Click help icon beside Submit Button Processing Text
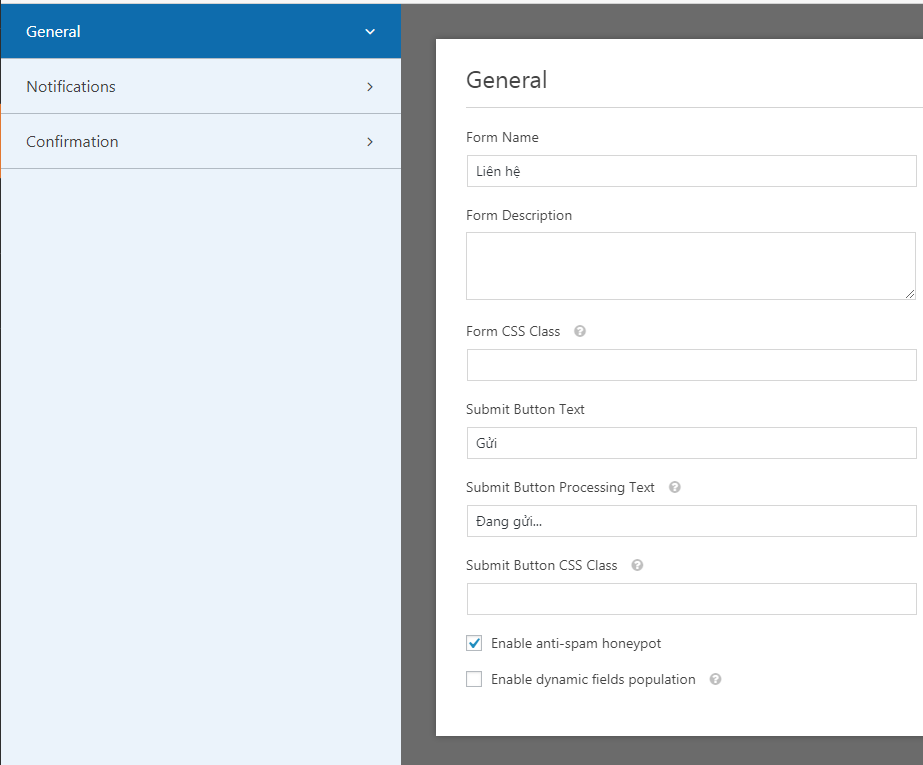The height and width of the screenshot is (765, 923). pos(675,487)
